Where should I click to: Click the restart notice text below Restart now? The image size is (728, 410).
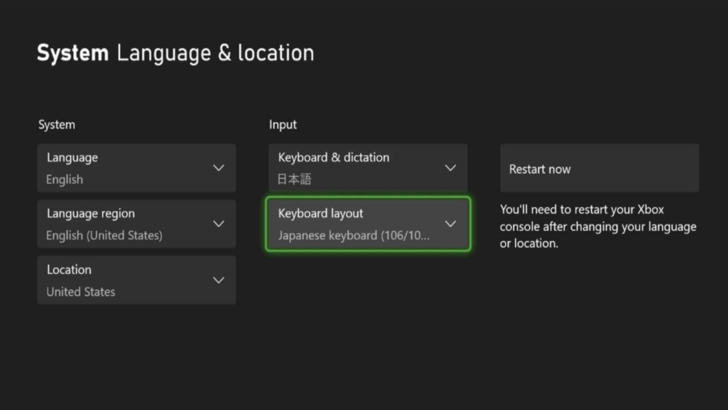598,227
